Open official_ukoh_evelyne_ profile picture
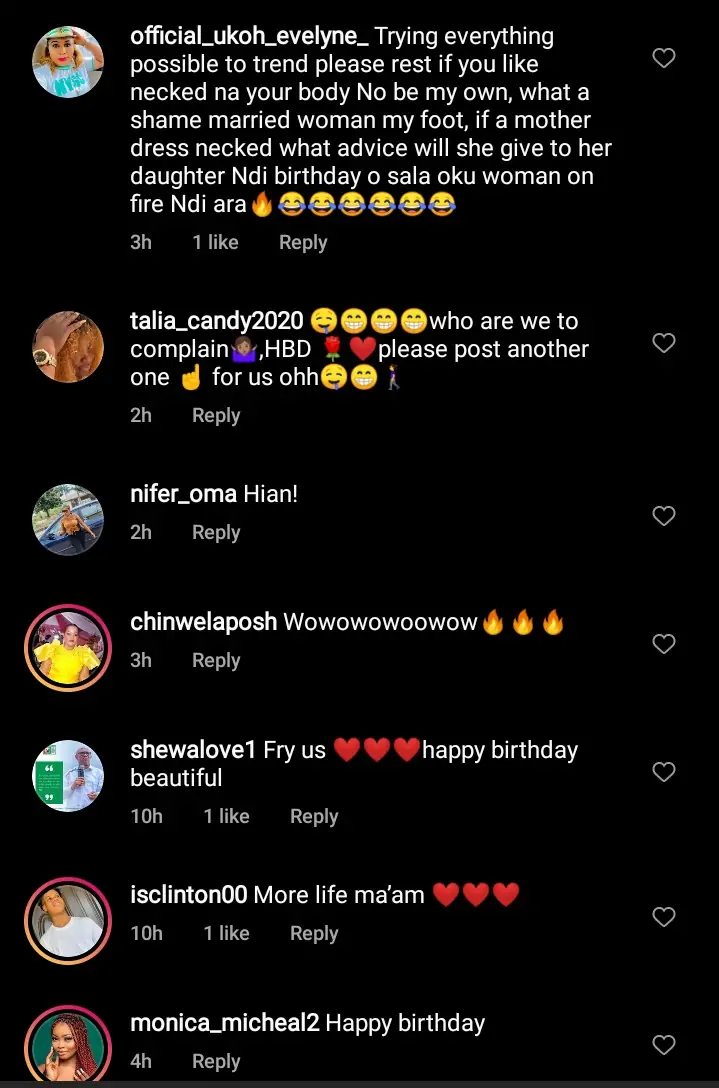719x1088 pixels. click(68, 62)
